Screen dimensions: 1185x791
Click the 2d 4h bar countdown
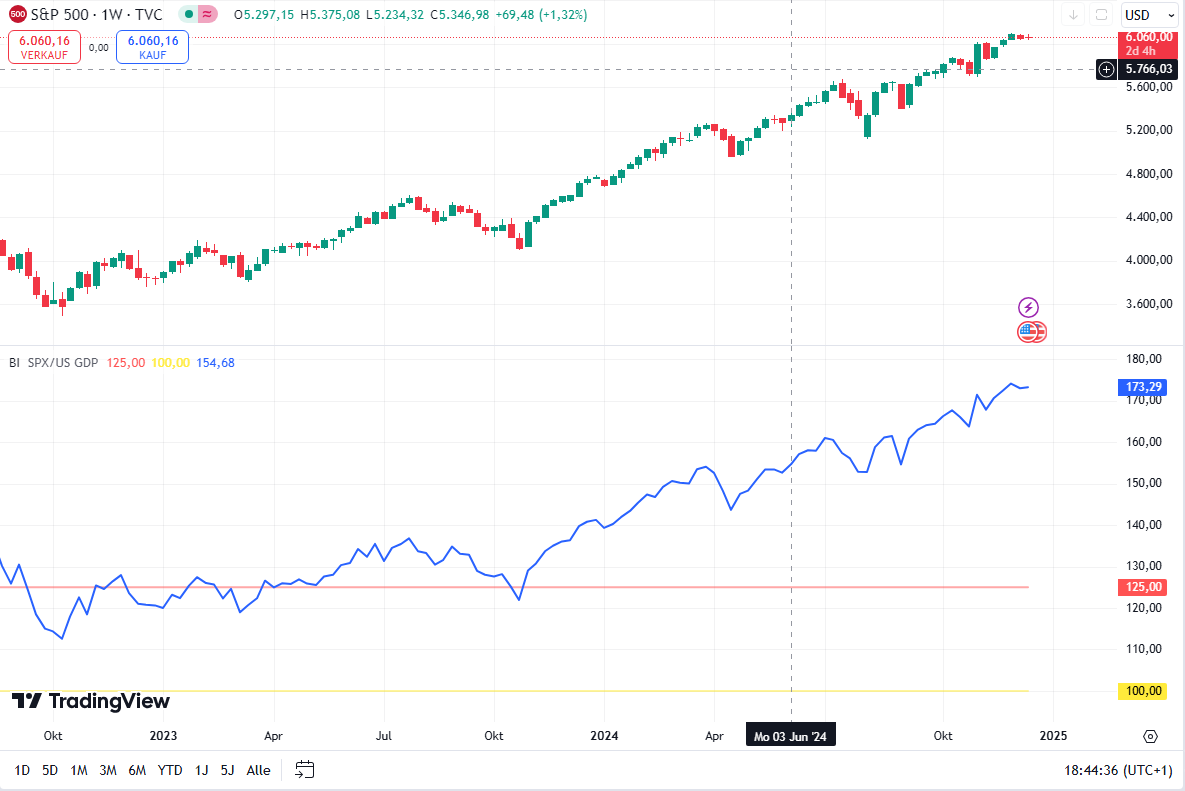pyautogui.click(x=1140, y=51)
